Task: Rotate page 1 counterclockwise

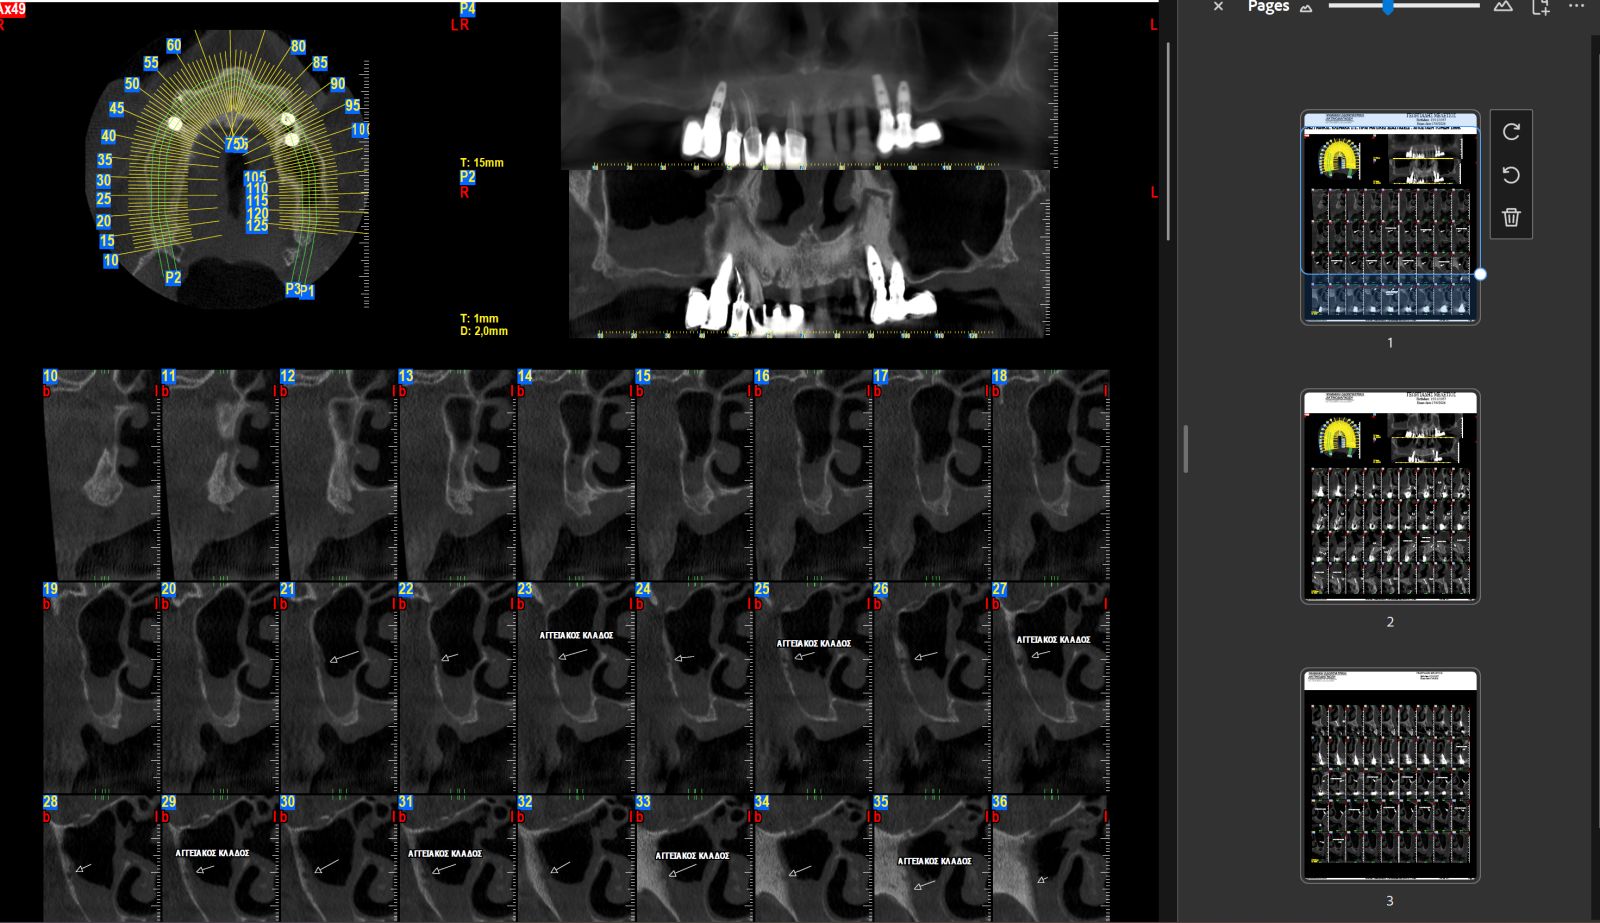Action: click(1511, 175)
